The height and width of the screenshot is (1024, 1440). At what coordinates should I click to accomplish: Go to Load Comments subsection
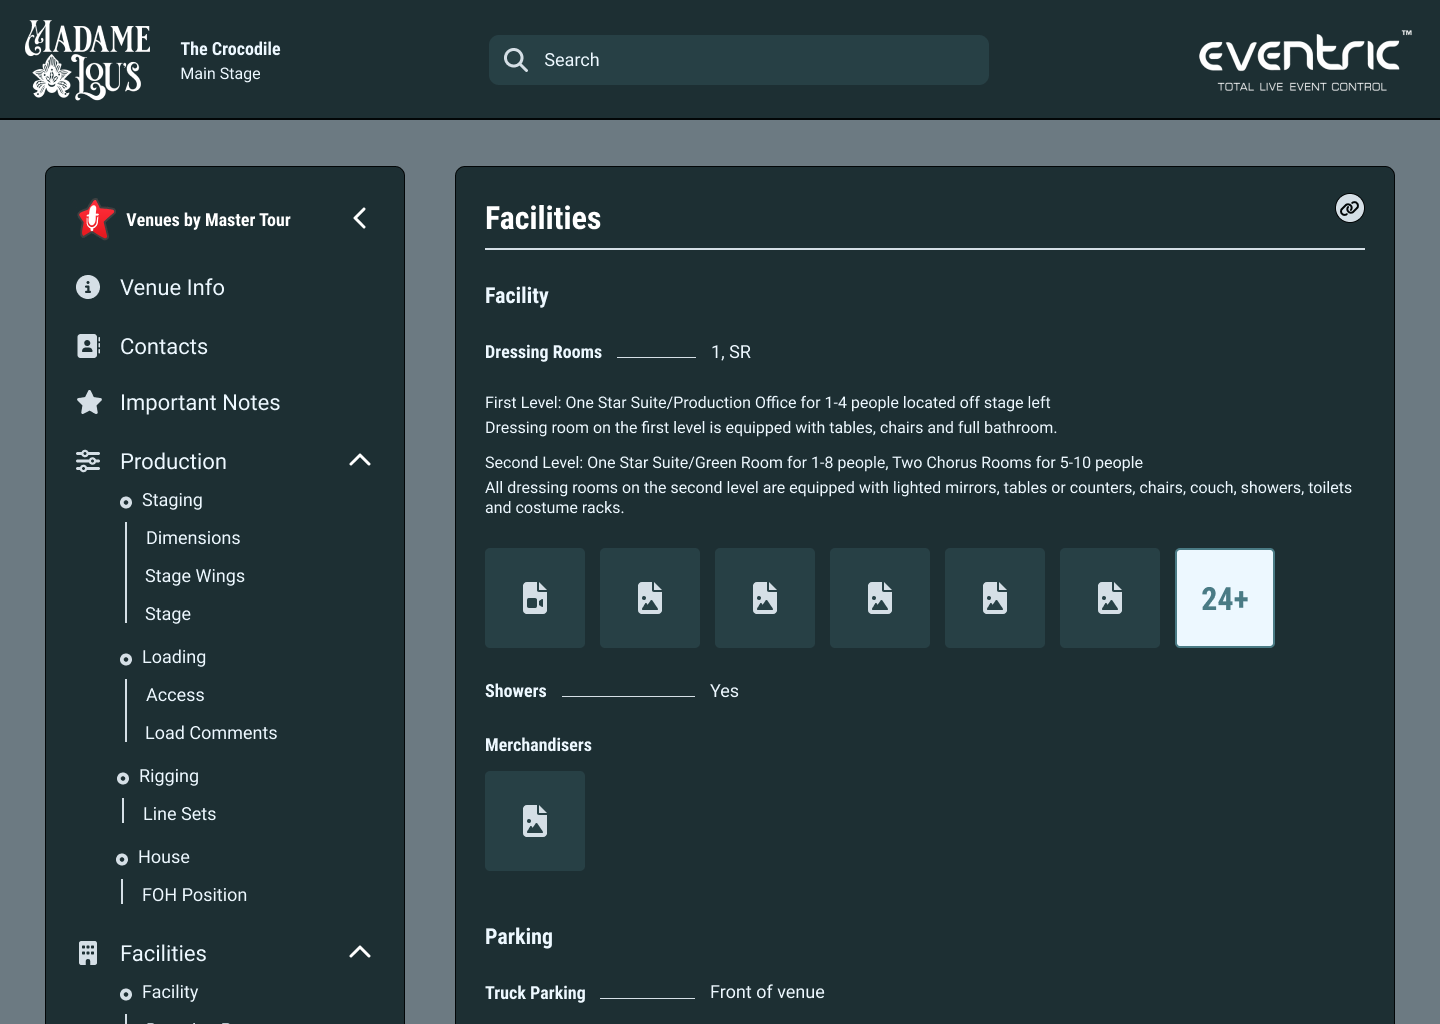click(x=211, y=733)
